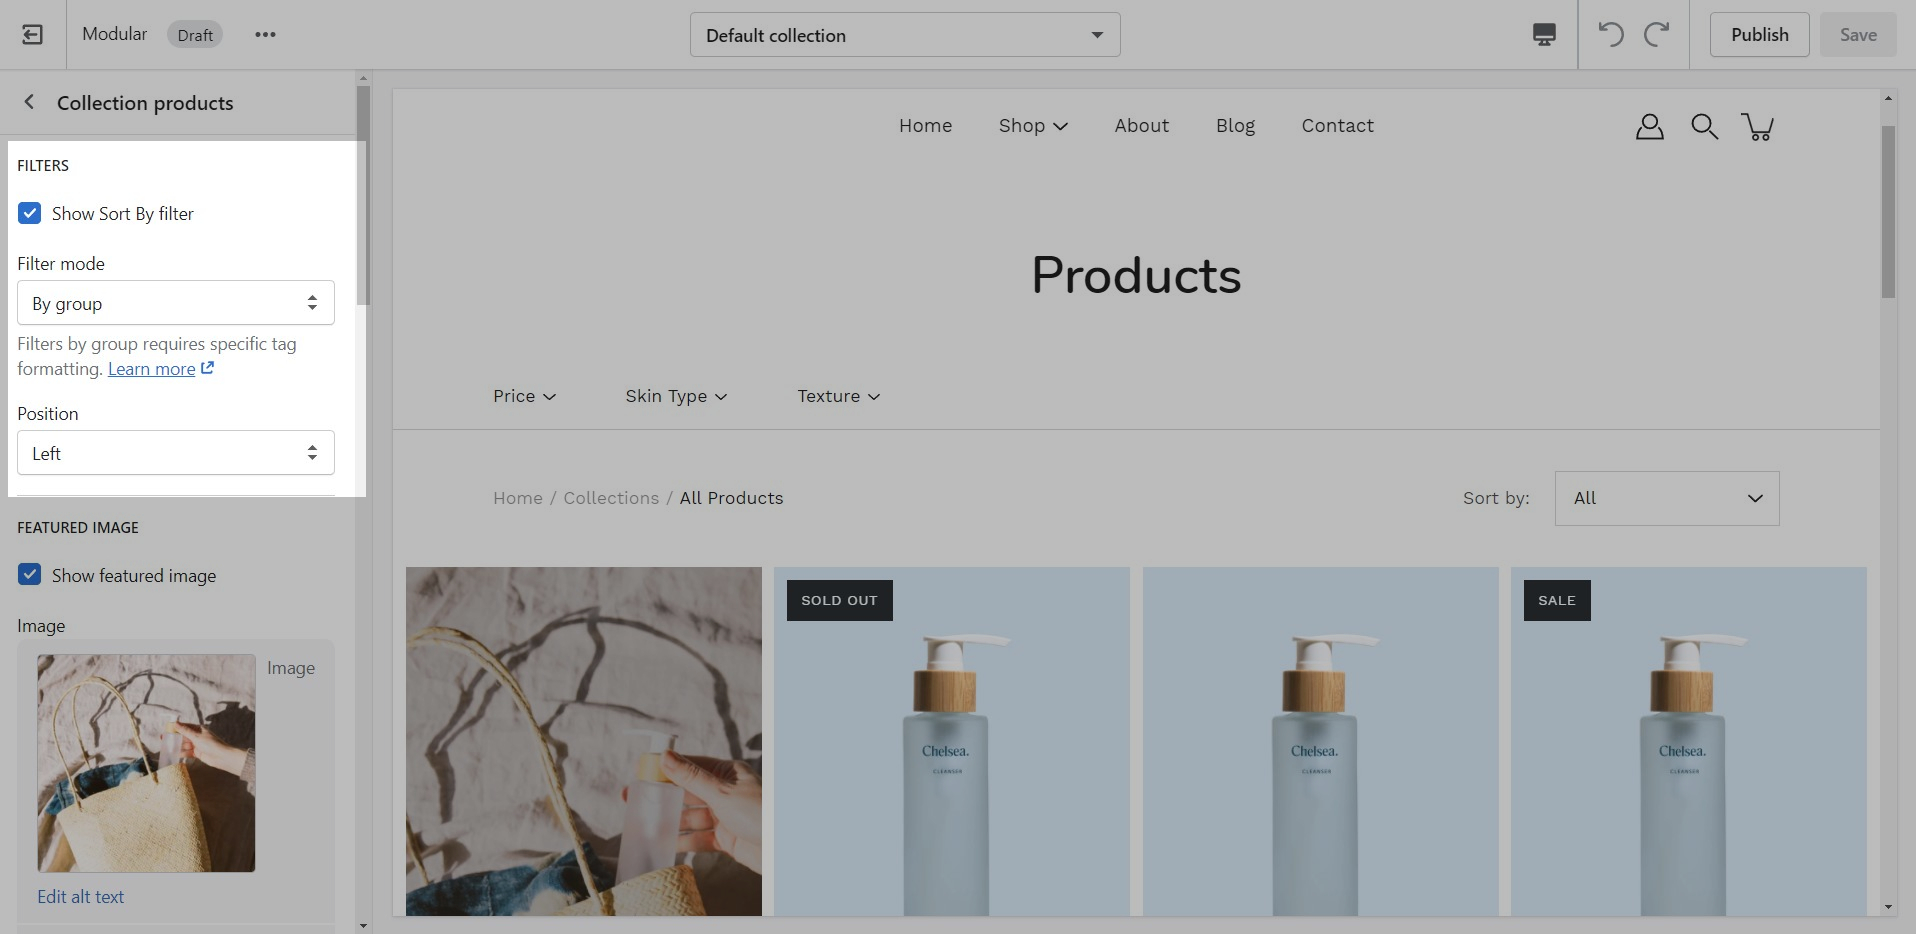Redo the last change

pyautogui.click(x=1657, y=35)
